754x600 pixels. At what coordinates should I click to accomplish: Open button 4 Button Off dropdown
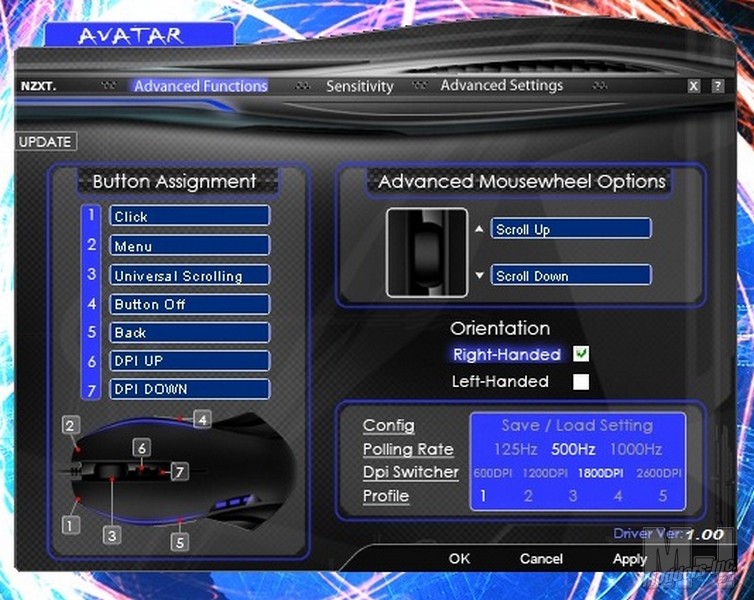189,304
